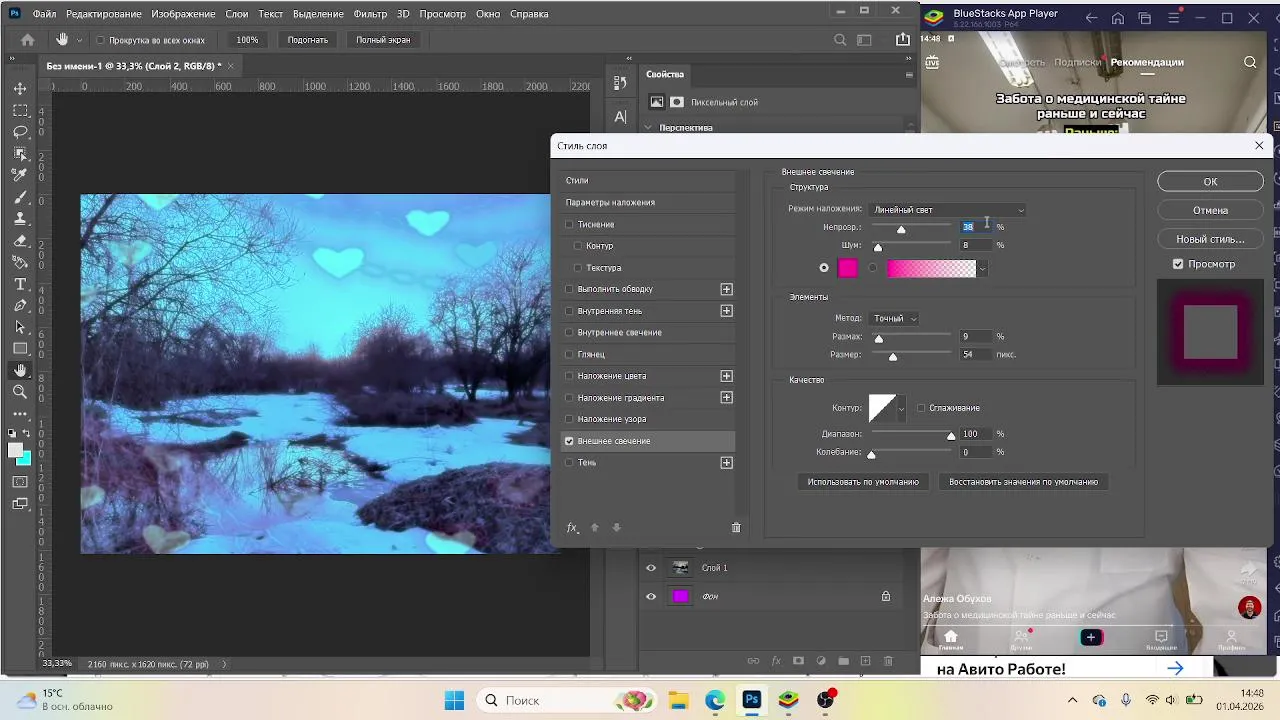1280x720 pixels.
Task: Select the Zoom magnifier tool
Action: 20,392
